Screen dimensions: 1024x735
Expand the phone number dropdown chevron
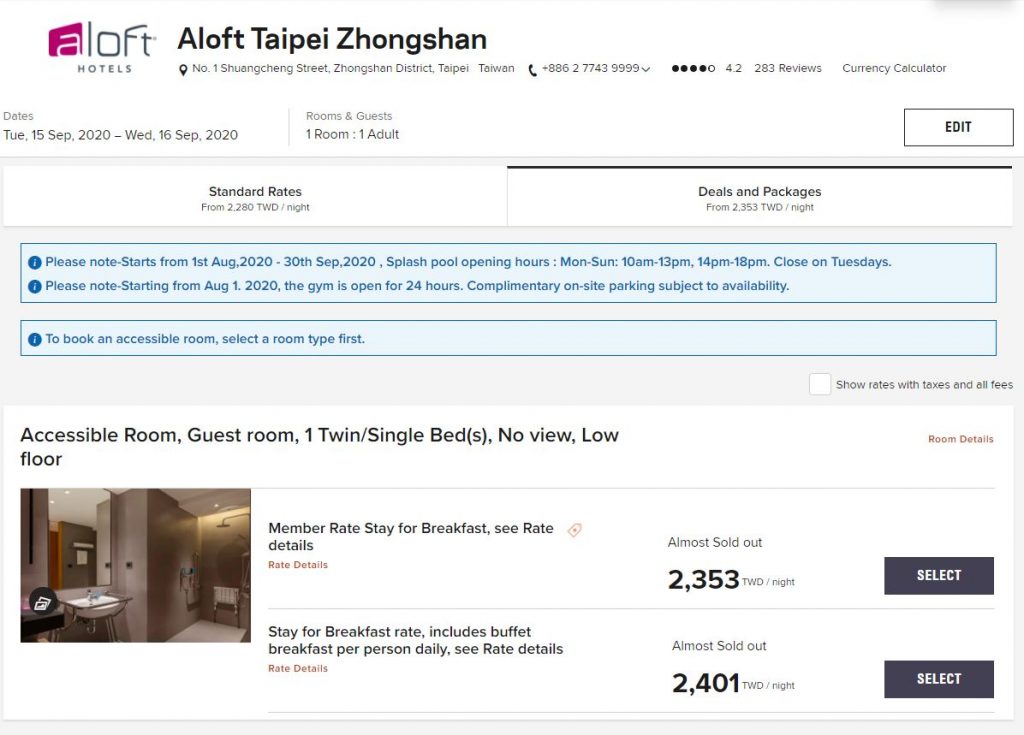[646, 69]
